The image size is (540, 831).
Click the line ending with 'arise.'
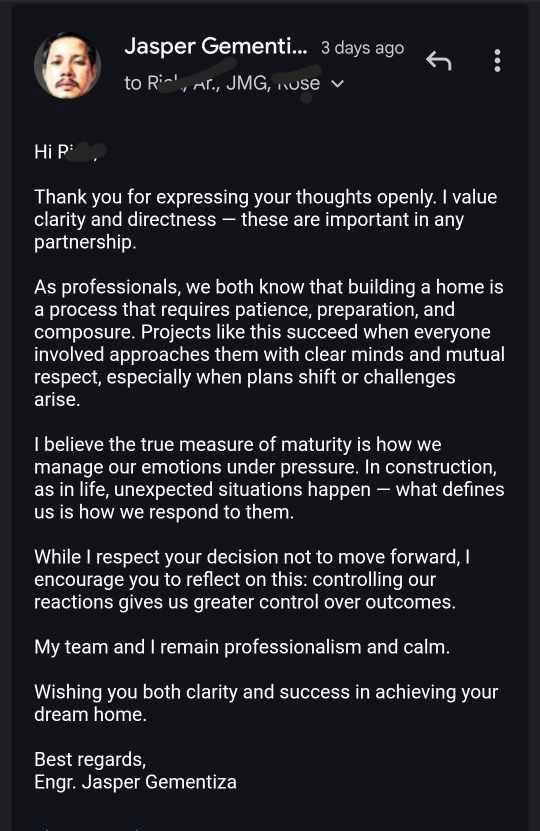click(x=57, y=400)
